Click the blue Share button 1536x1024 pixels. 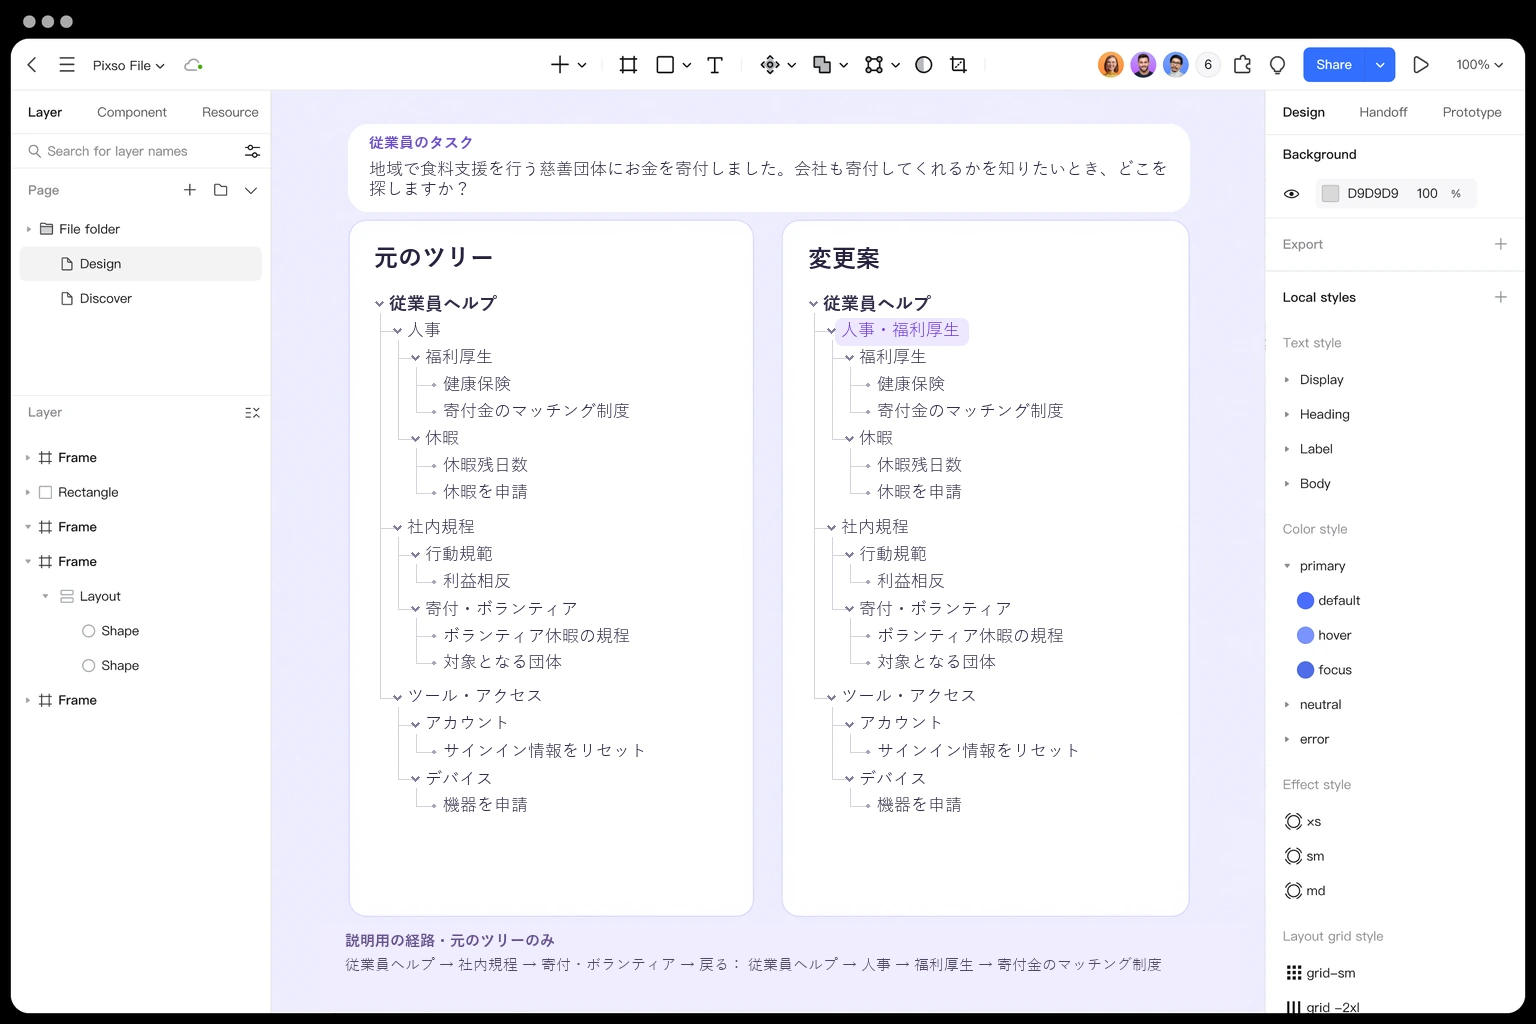pyautogui.click(x=1334, y=65)
